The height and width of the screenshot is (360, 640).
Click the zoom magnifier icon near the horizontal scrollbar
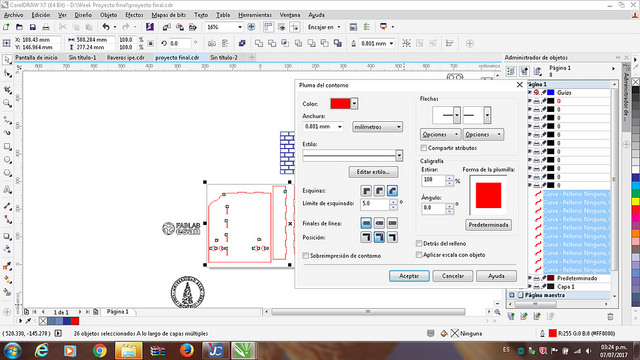(x=498, y=312)
